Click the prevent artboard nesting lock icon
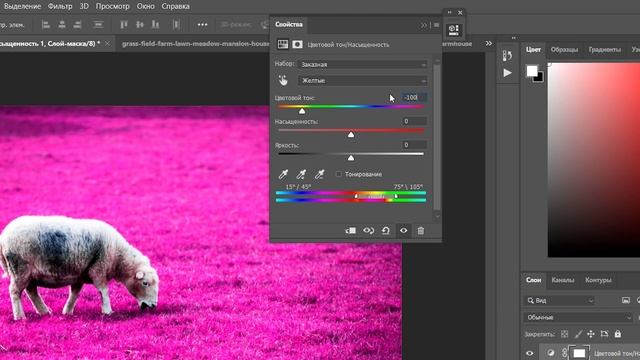The width and height of the screenshot is (640, 360). click(x=604, y=334)
